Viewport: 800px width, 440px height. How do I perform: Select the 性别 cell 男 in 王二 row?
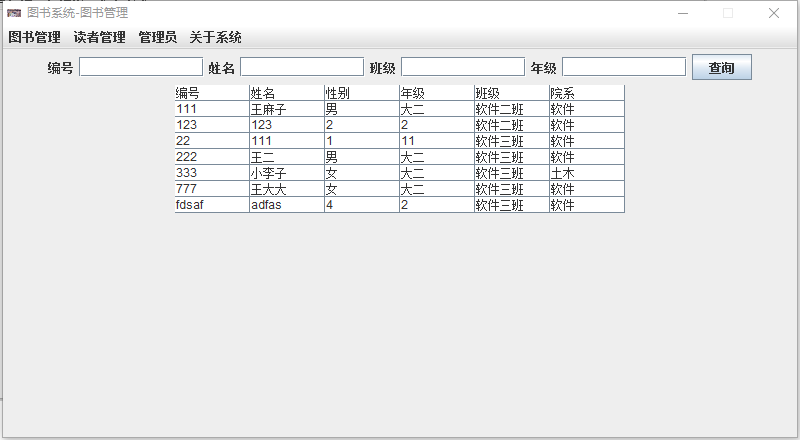point(362,157)
